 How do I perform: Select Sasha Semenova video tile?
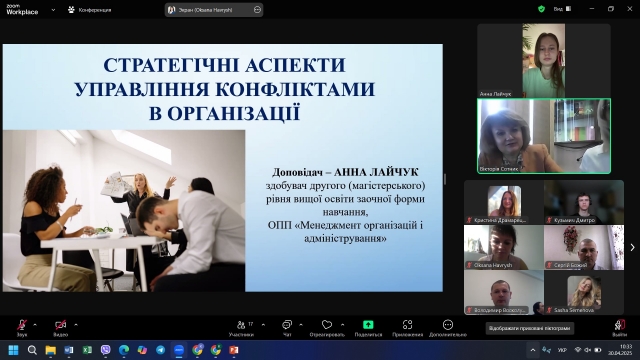(584, 292)
